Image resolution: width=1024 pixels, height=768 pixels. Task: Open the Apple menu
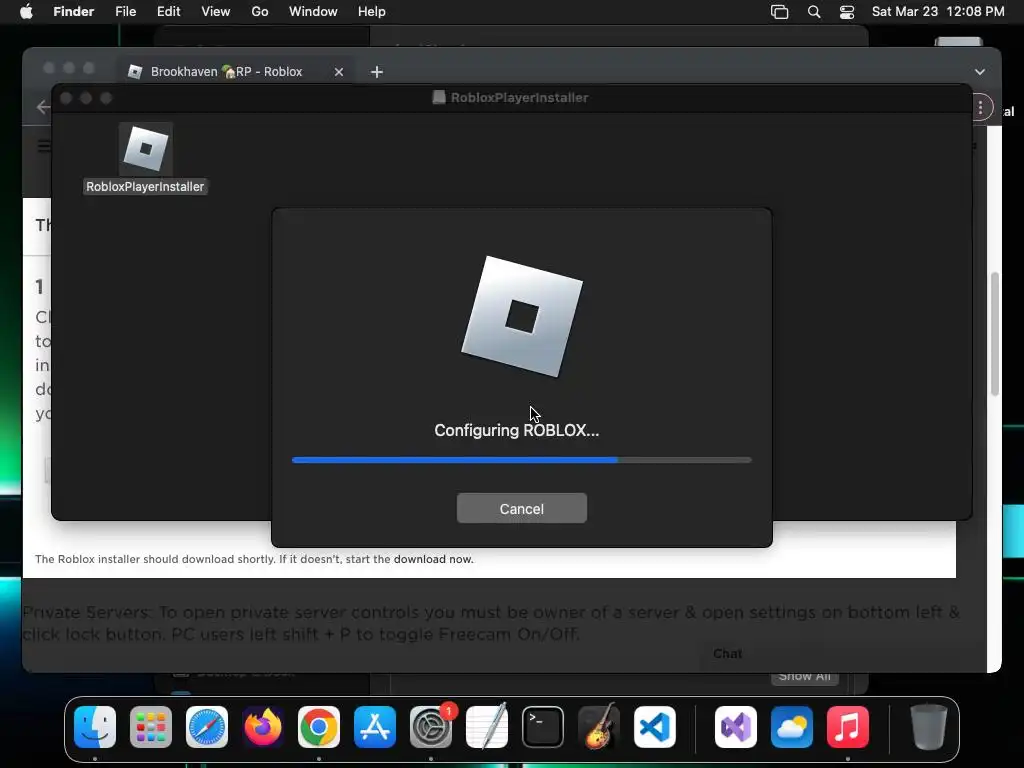pos(26,12)
